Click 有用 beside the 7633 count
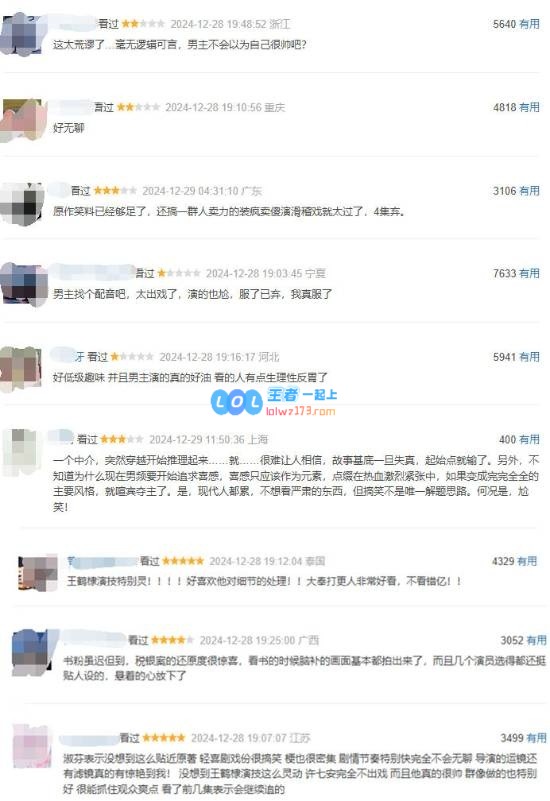The image size is (550, 801). click(529, 273)
